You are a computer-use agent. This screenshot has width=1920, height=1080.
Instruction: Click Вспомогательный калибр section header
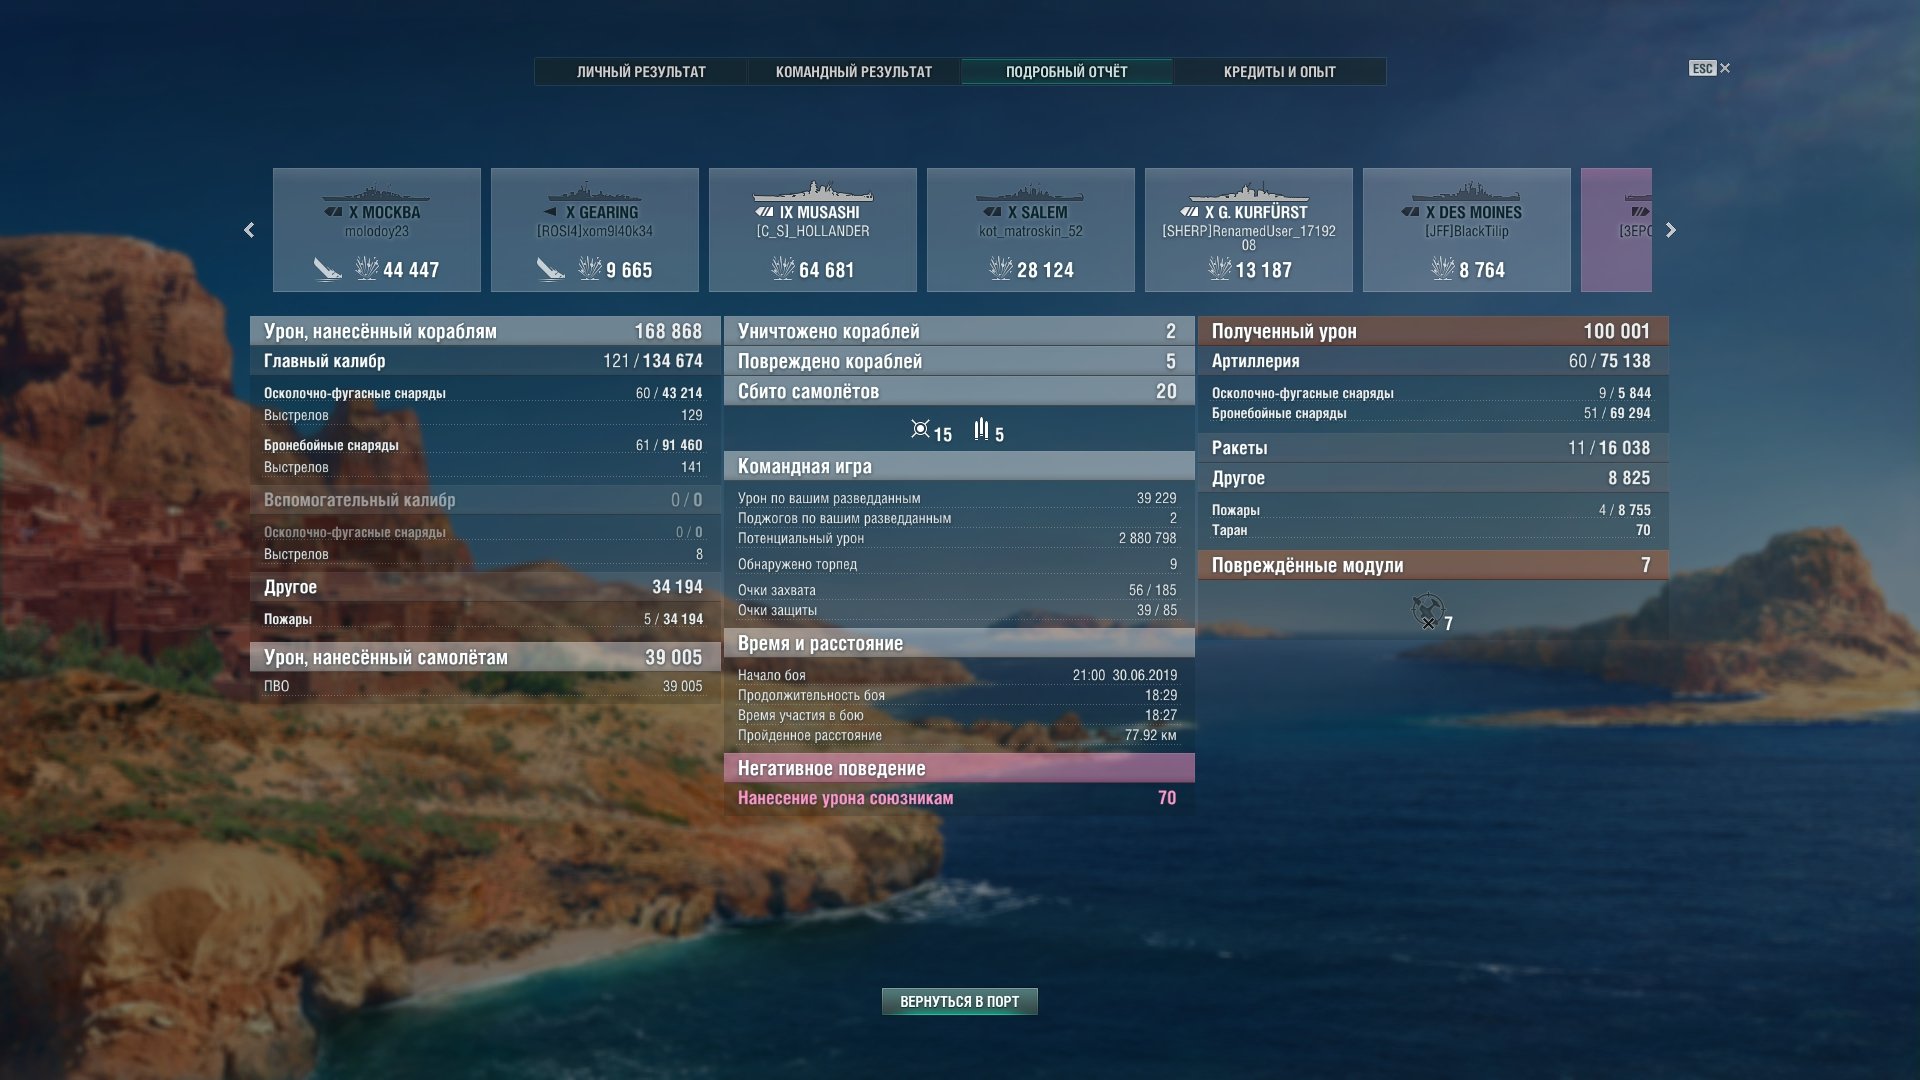click(x=485, y=500)
